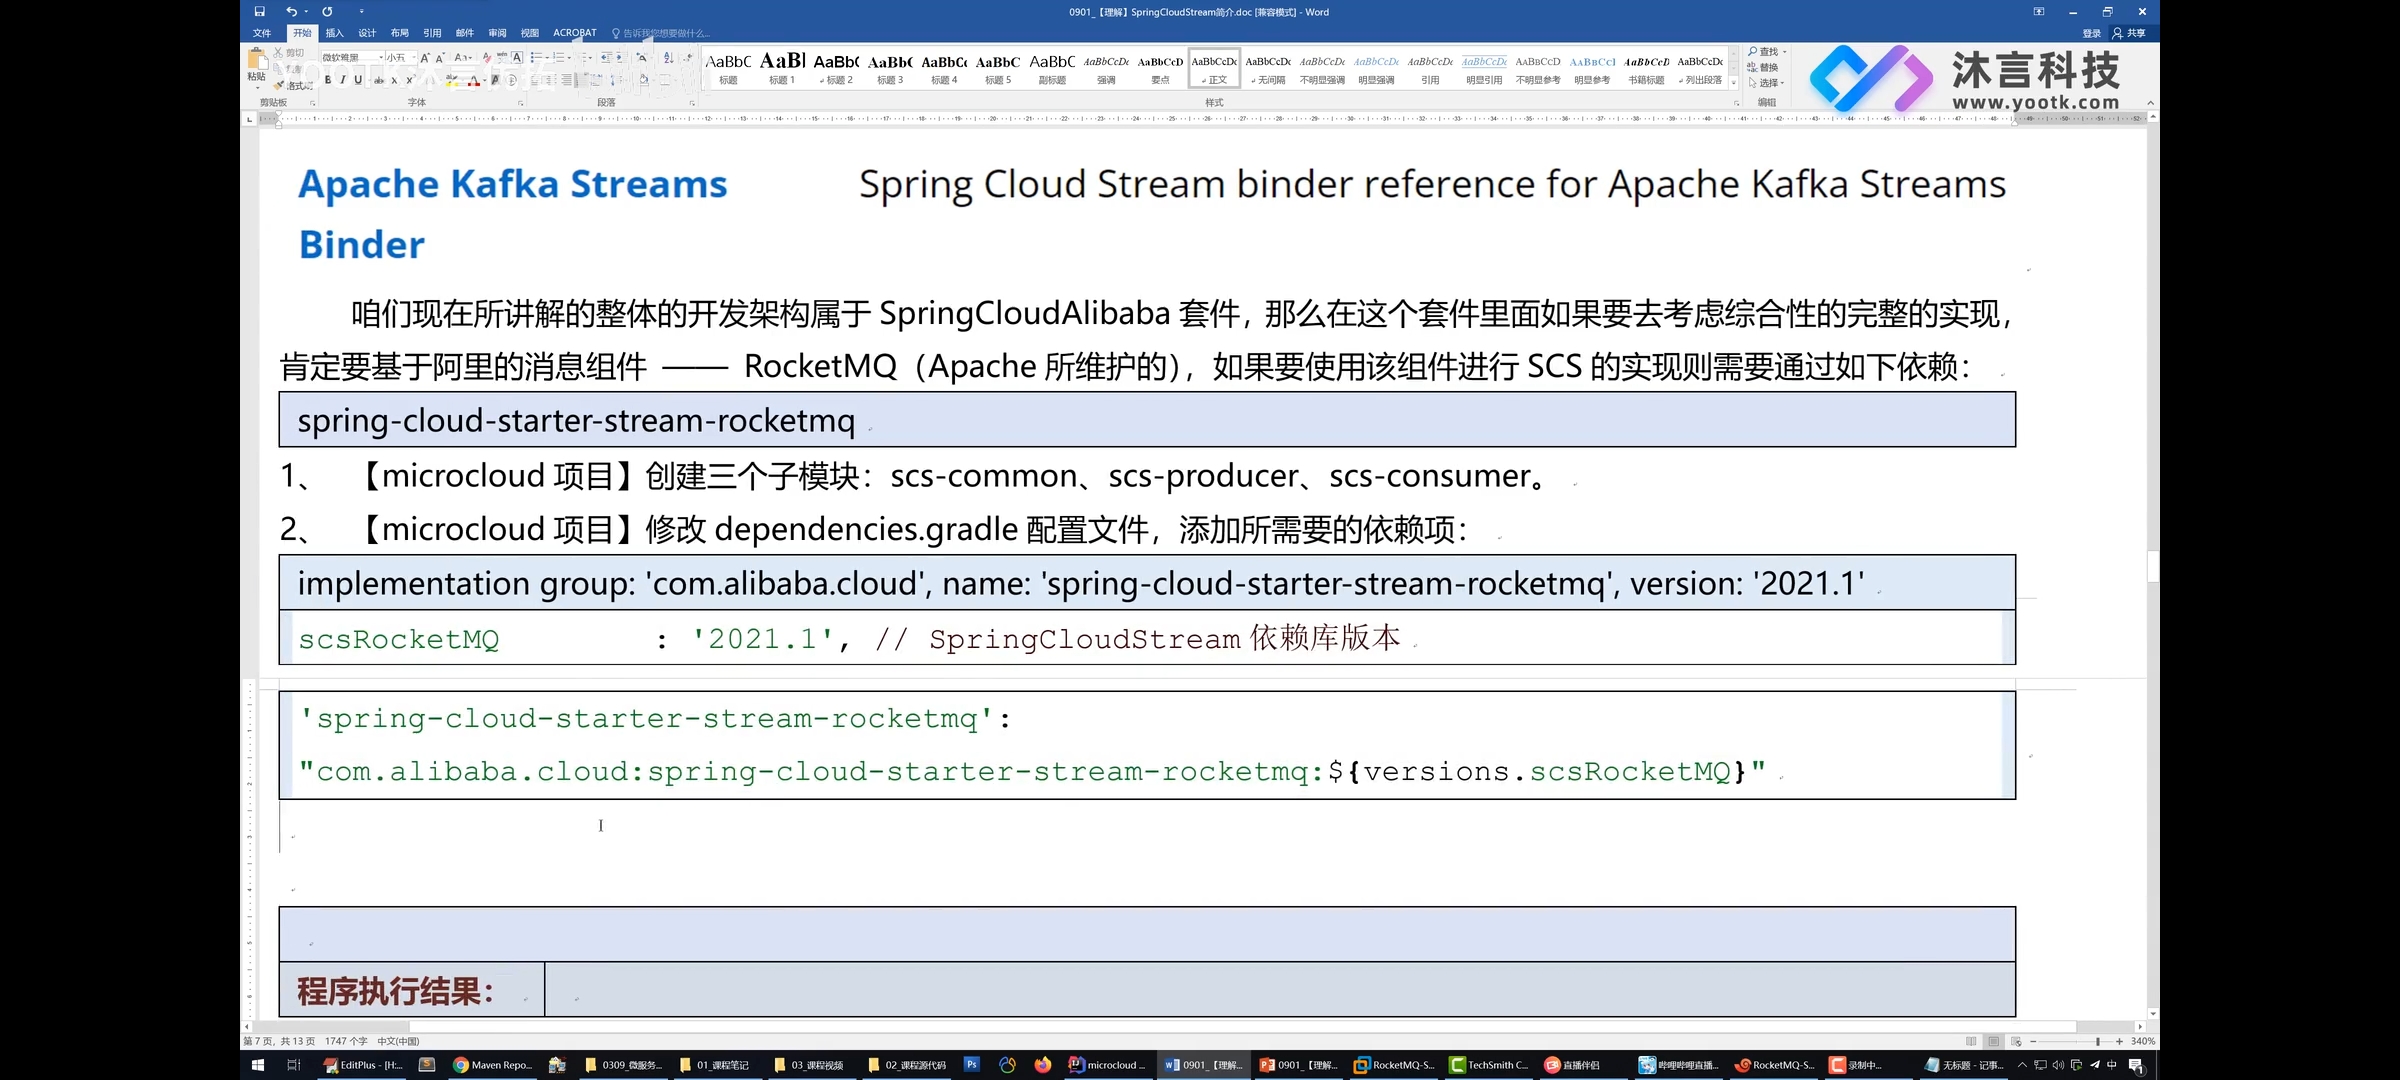Redo or repeat the last action

327,12
